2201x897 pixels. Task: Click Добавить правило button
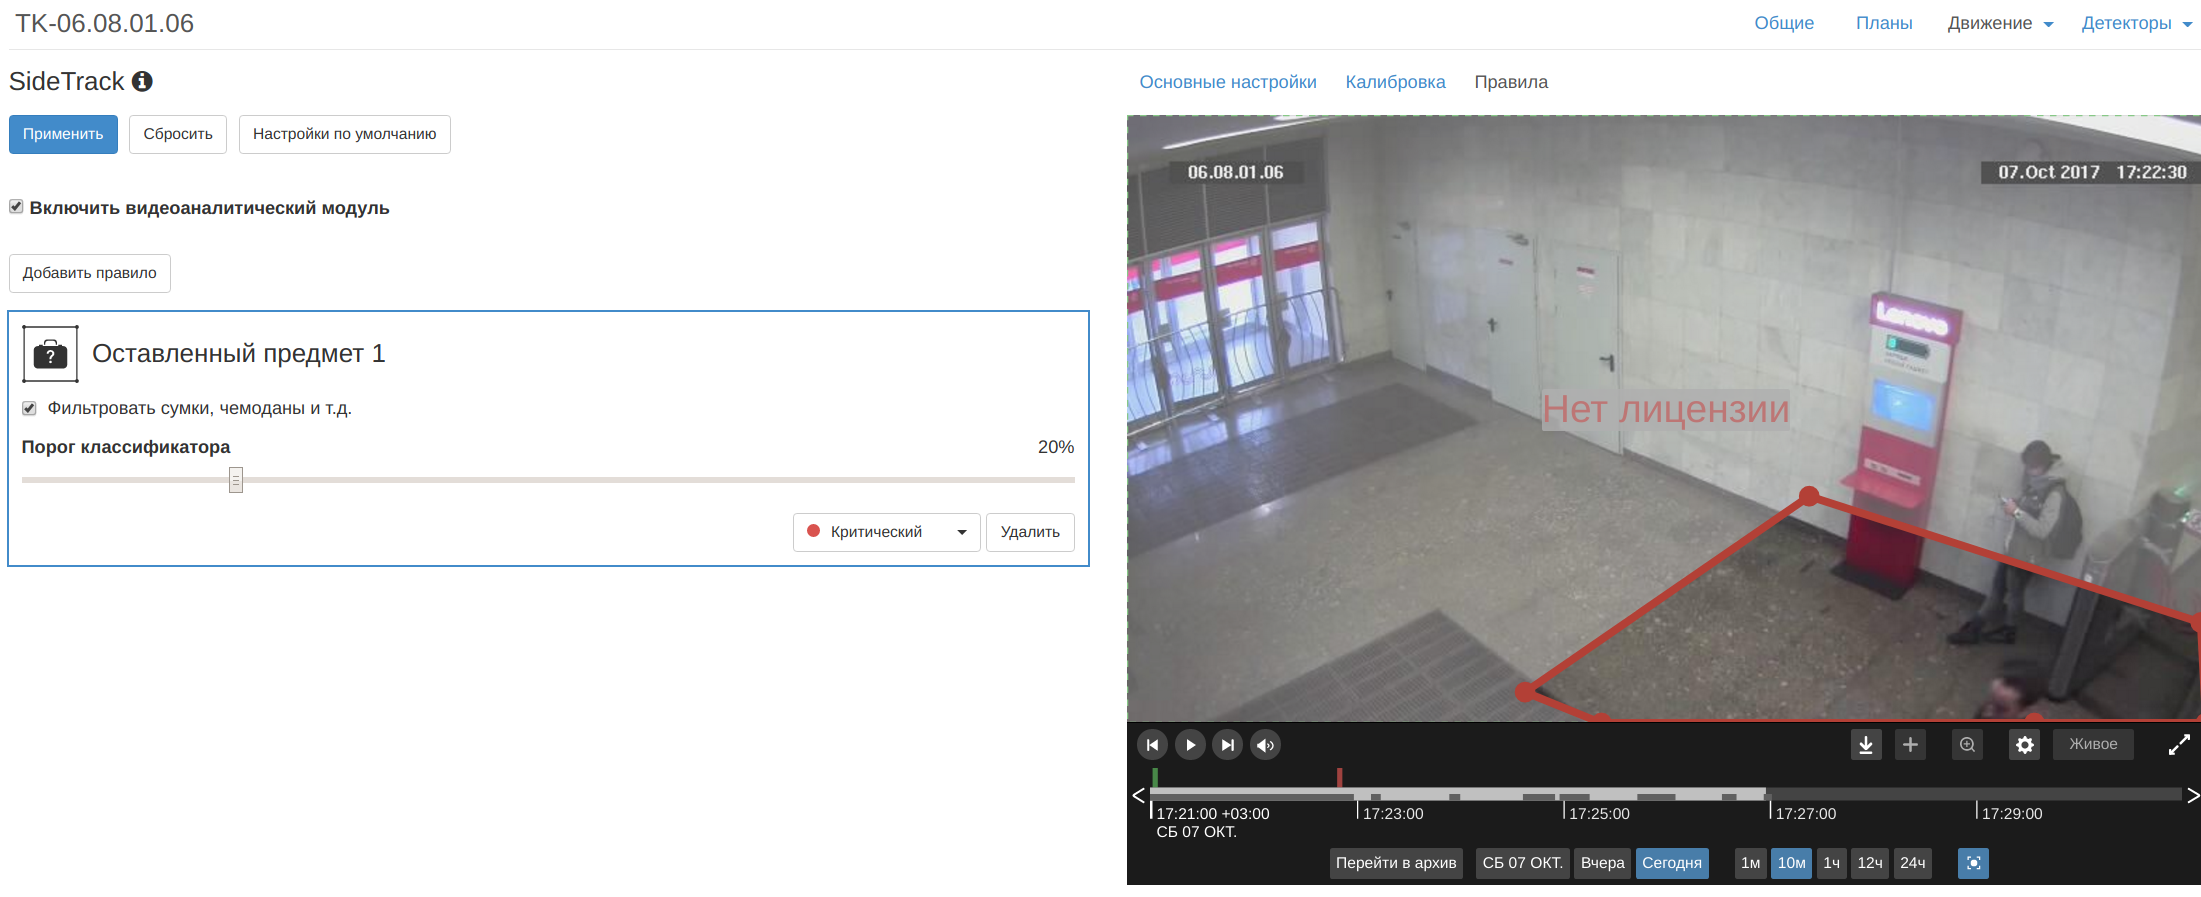(90, 273)
